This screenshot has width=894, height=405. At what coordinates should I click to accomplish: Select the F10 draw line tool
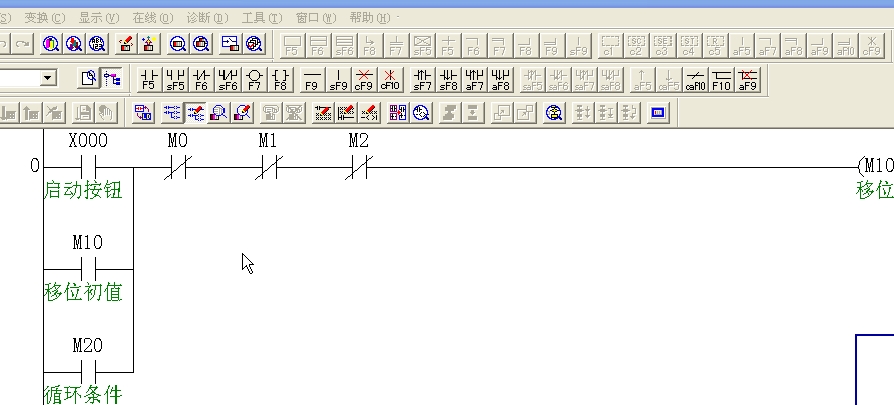tap(721, 79)
